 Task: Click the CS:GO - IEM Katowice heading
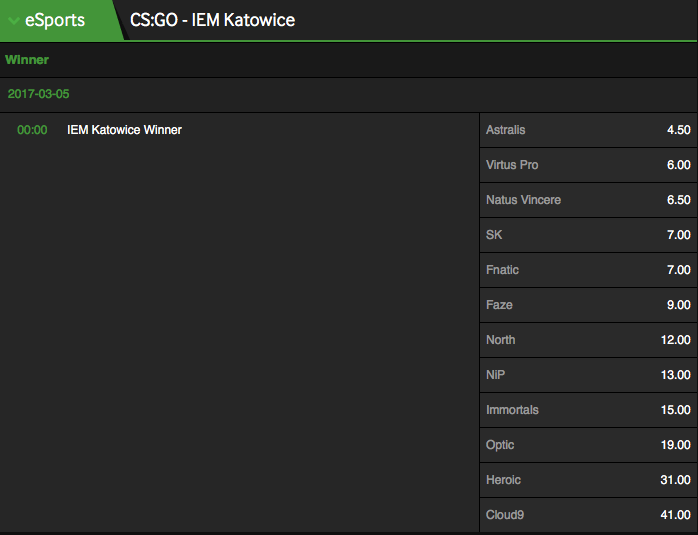(x=212, y=20)
